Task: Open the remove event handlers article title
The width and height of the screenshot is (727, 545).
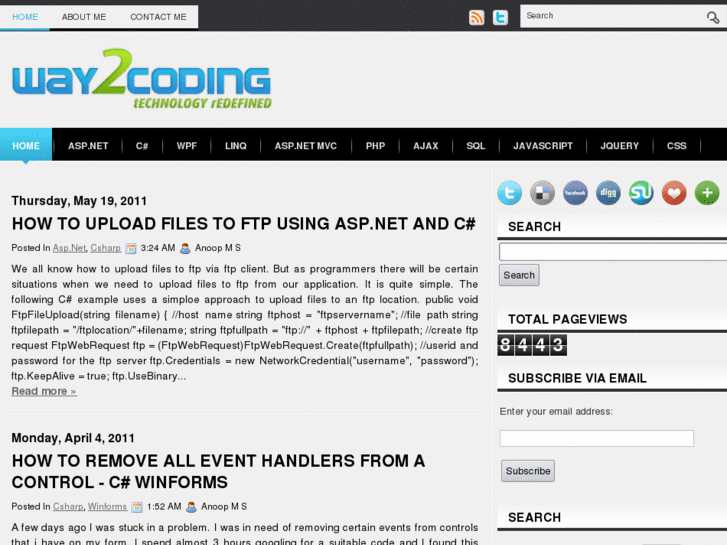Action: point(218,472)
